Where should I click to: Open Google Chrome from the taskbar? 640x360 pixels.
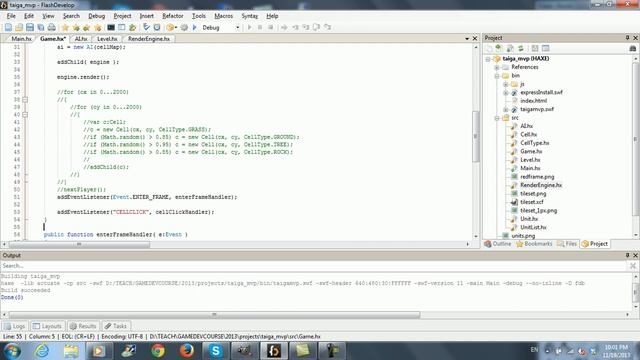tap(158, 351)
